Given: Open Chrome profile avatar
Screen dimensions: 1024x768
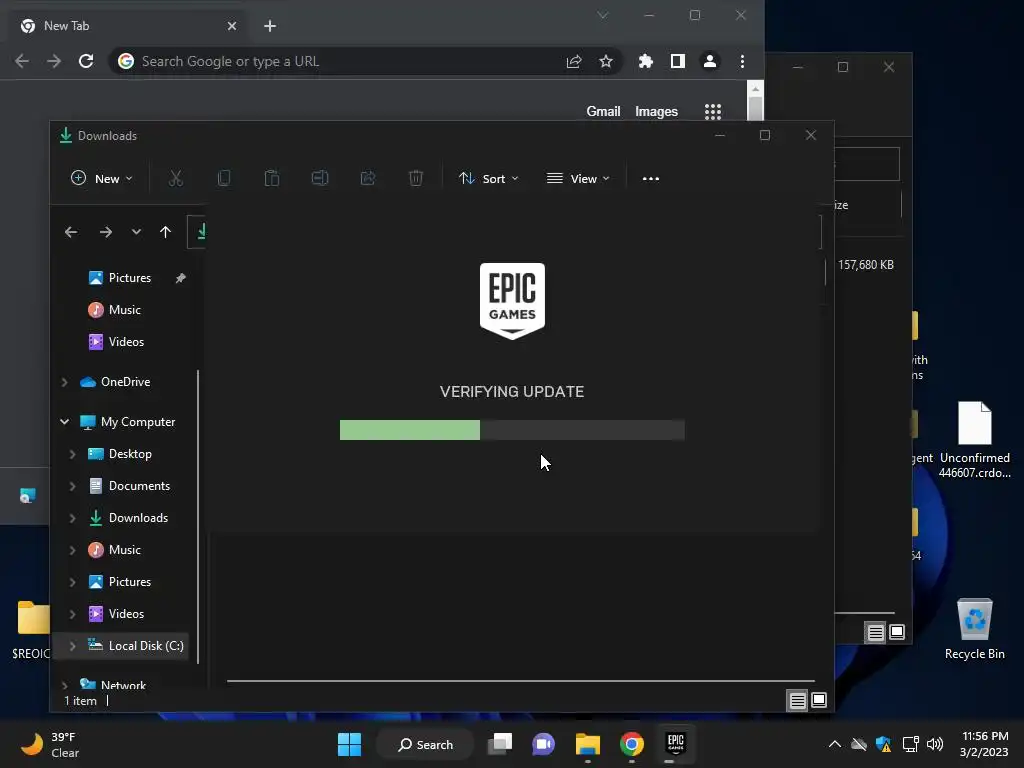Looking at the screenshot, I should pos(710,61).
